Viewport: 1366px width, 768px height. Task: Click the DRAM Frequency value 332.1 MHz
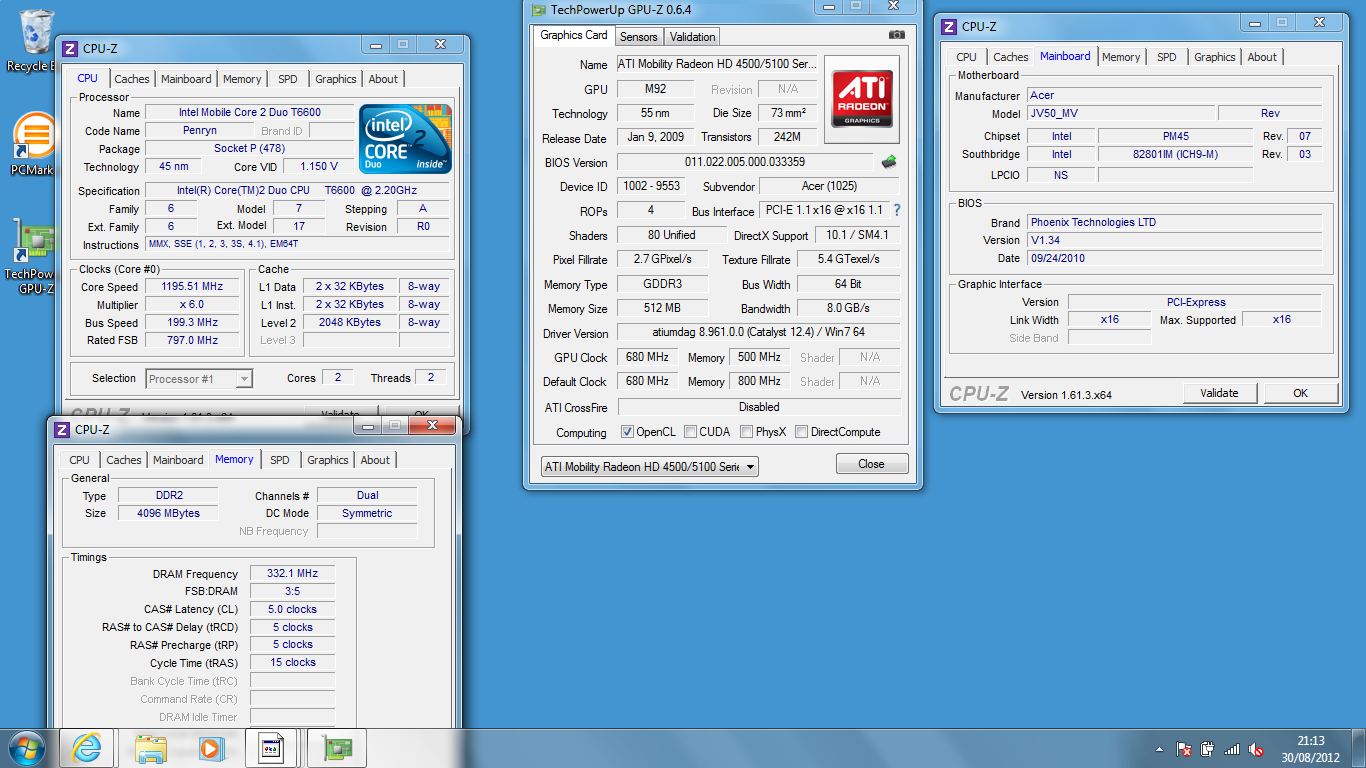(x=292, y=574)
